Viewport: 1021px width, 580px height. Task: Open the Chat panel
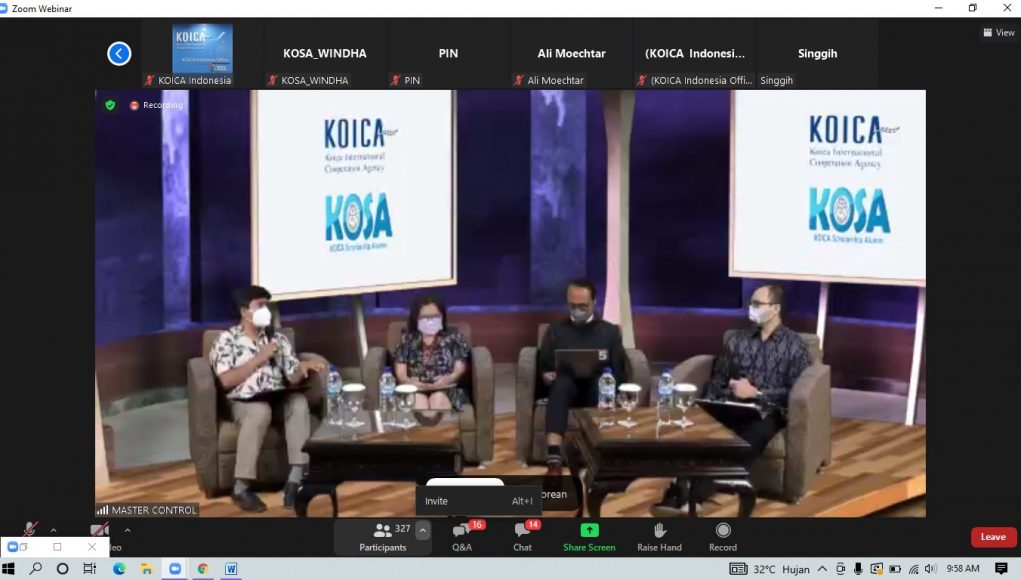(522, 536)
